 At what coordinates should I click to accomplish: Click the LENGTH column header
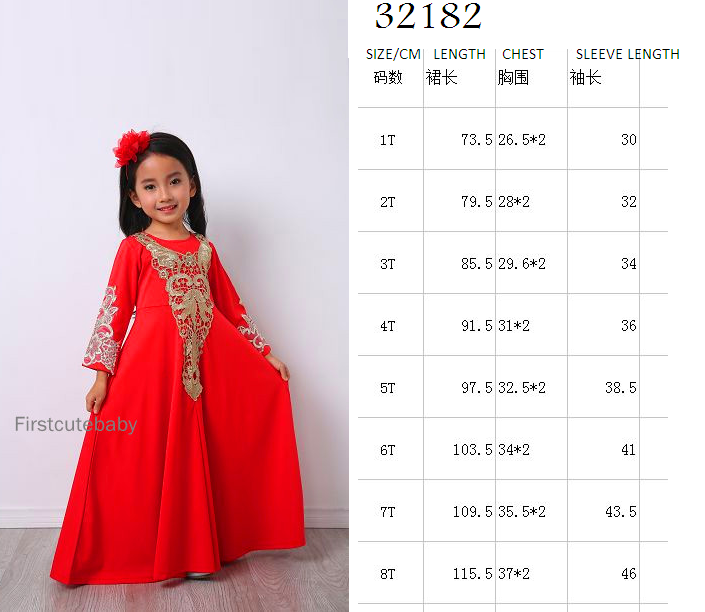(460, 54)
